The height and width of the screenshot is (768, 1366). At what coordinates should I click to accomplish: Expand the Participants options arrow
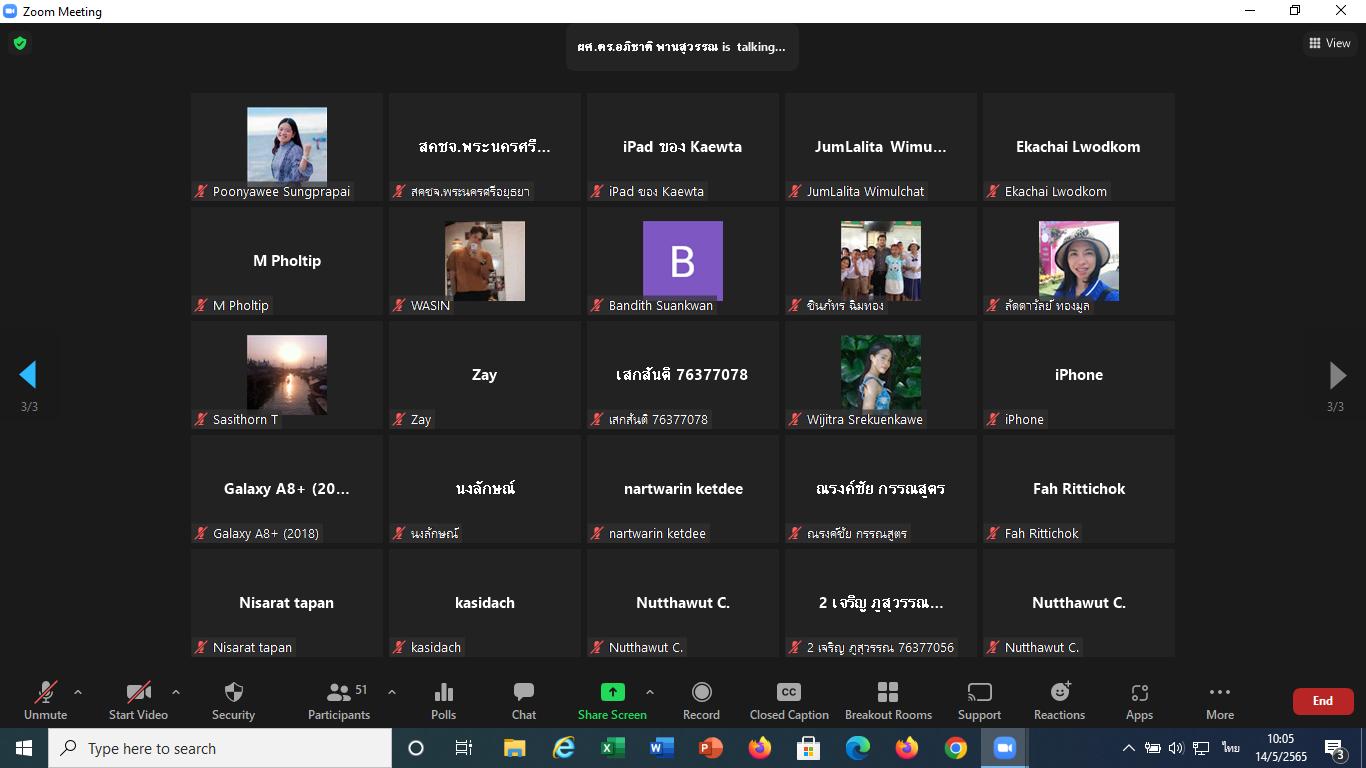click(x=391, y=692)
